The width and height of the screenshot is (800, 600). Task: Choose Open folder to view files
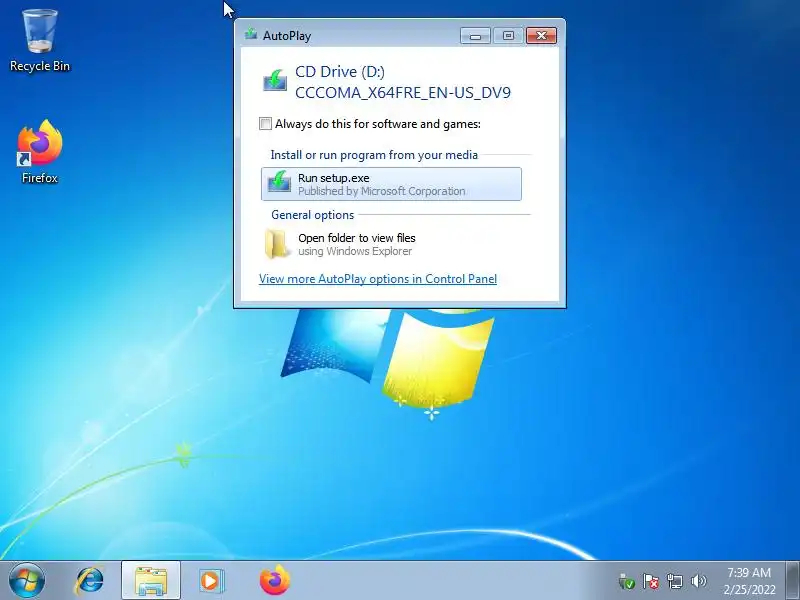391,244
